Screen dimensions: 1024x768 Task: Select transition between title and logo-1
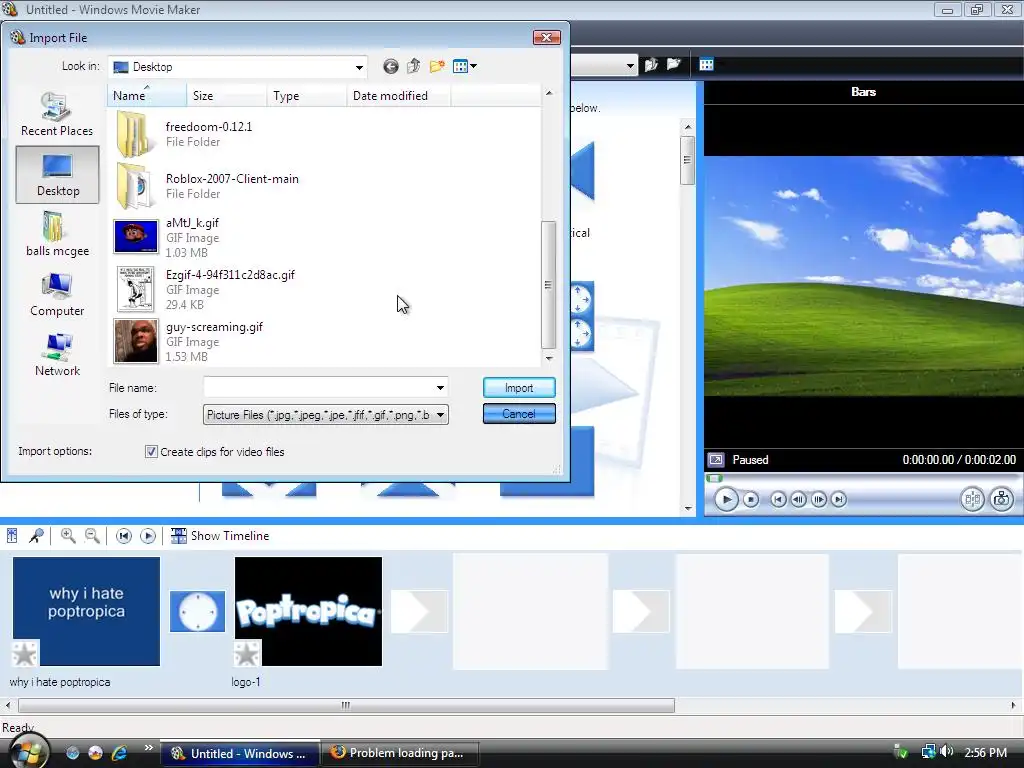(197, 611)
